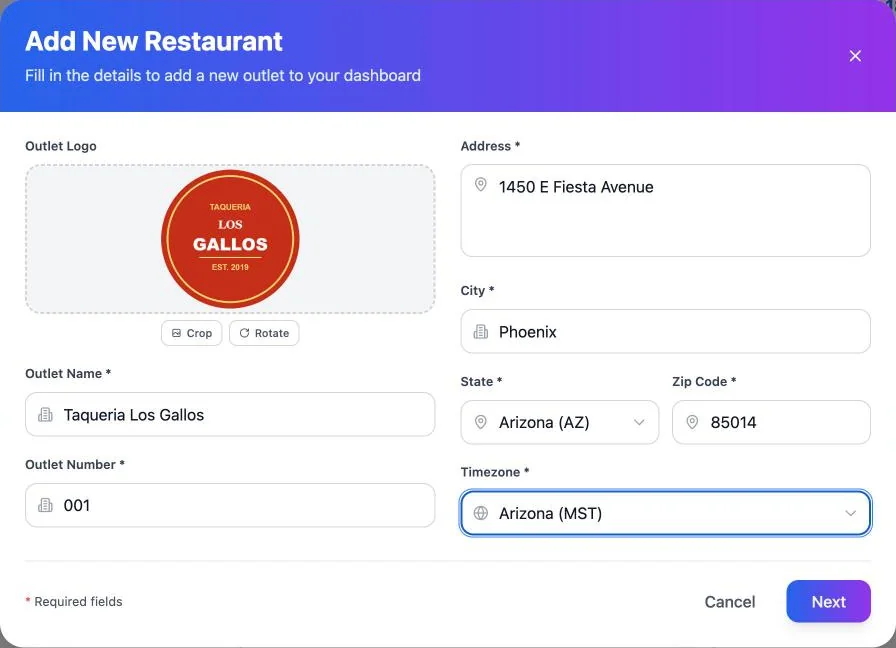
Task: Click the pin icon in Zip Code field
Action: (692, 422)
